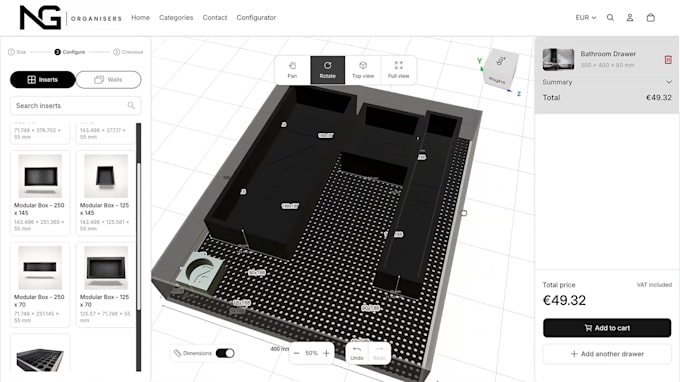680x382 pixels.
Task: Switch to the Inserts tab
Action: pyautogui.click(x=42, y=80)
